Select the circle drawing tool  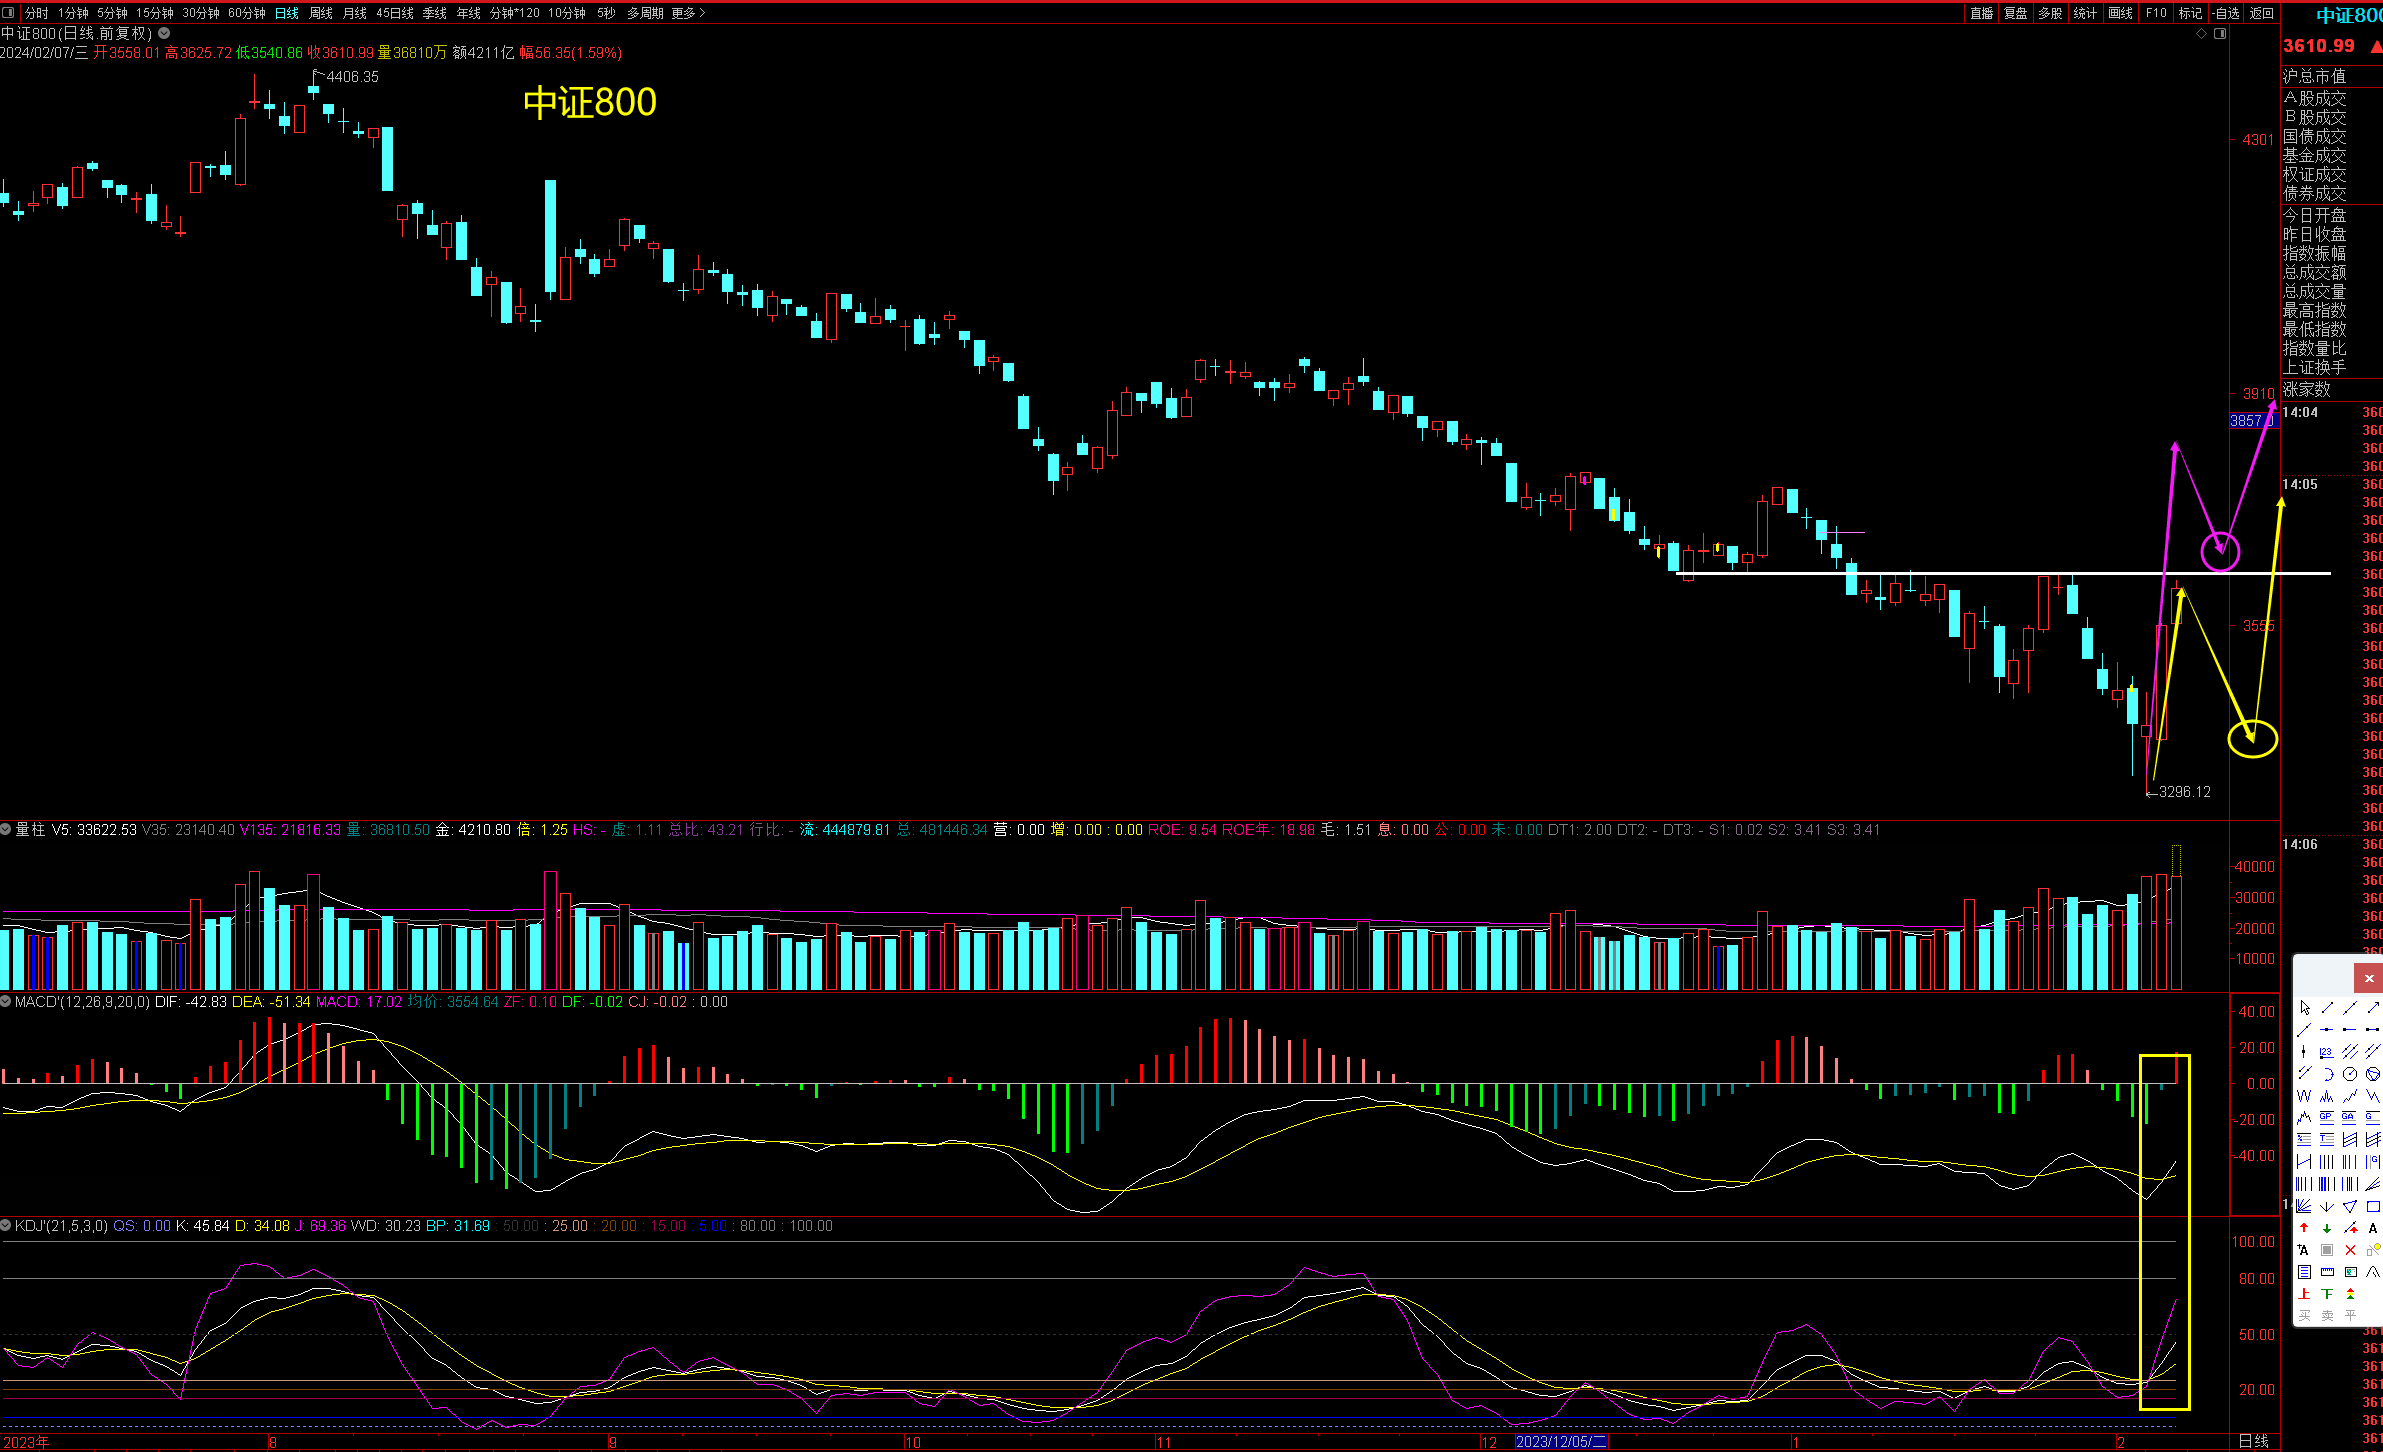(2350, 1074)
